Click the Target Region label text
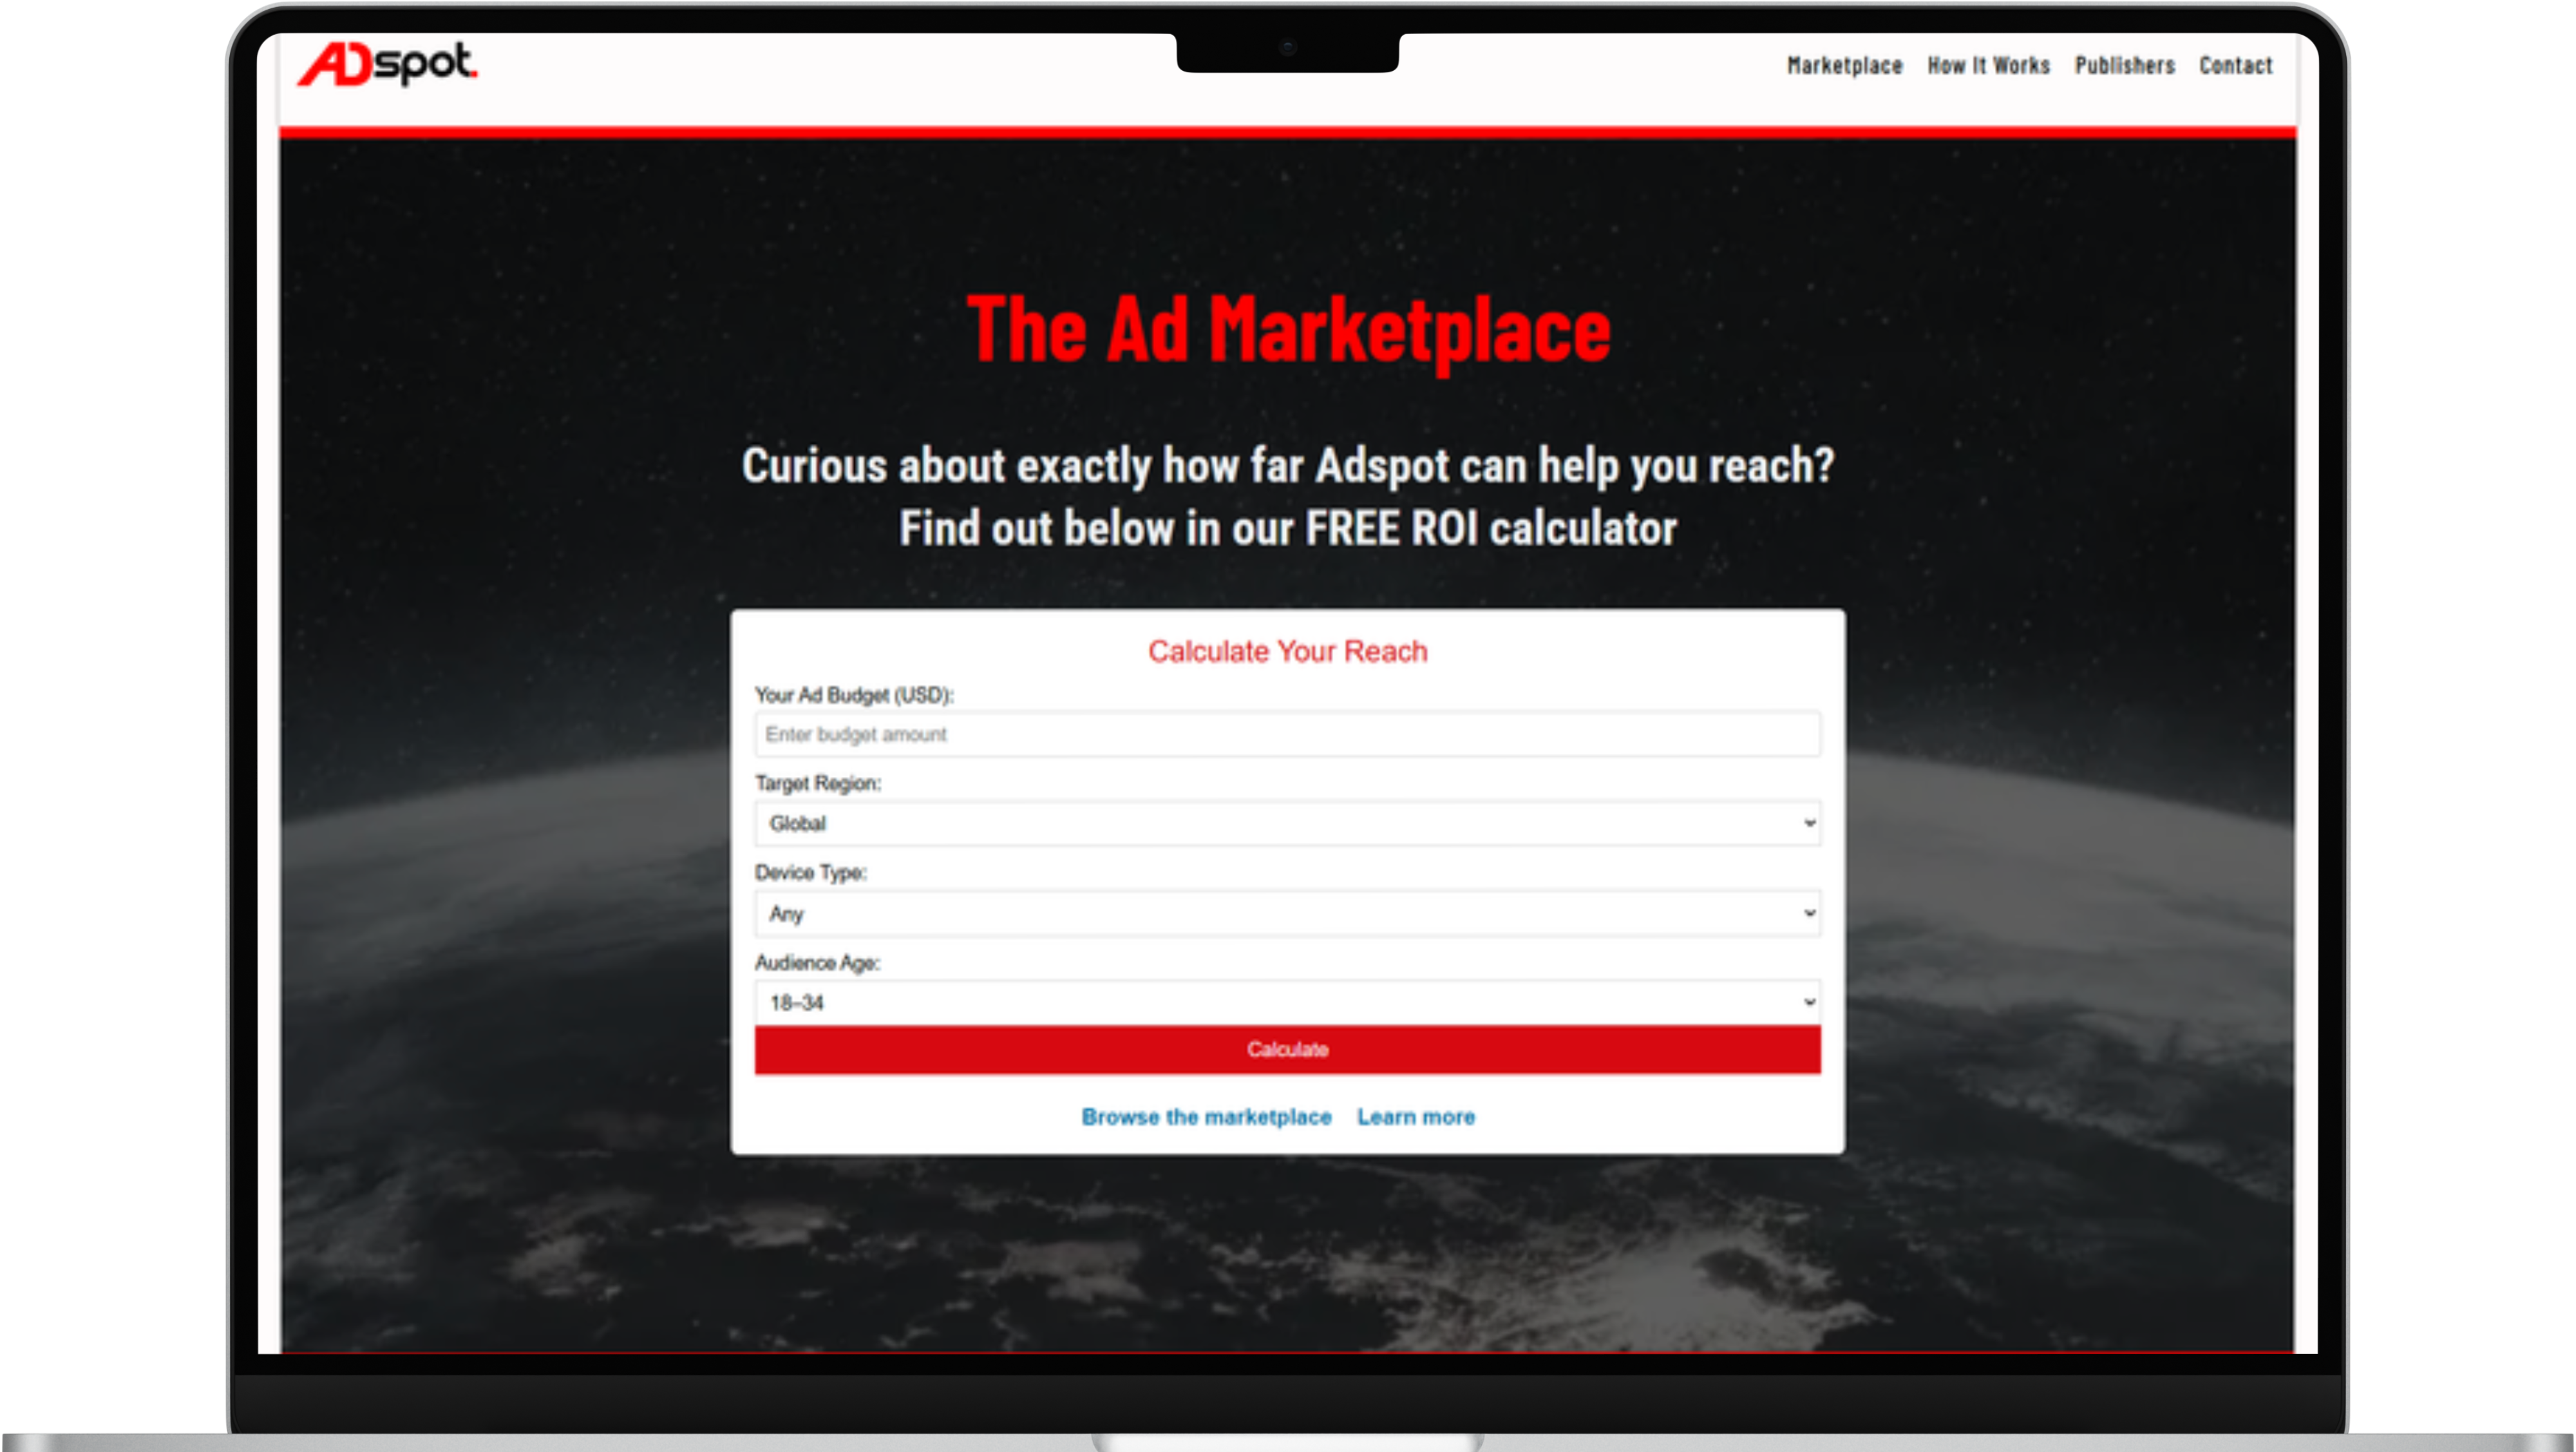Screen dimensions: 2576x1452 coord(817,784)
